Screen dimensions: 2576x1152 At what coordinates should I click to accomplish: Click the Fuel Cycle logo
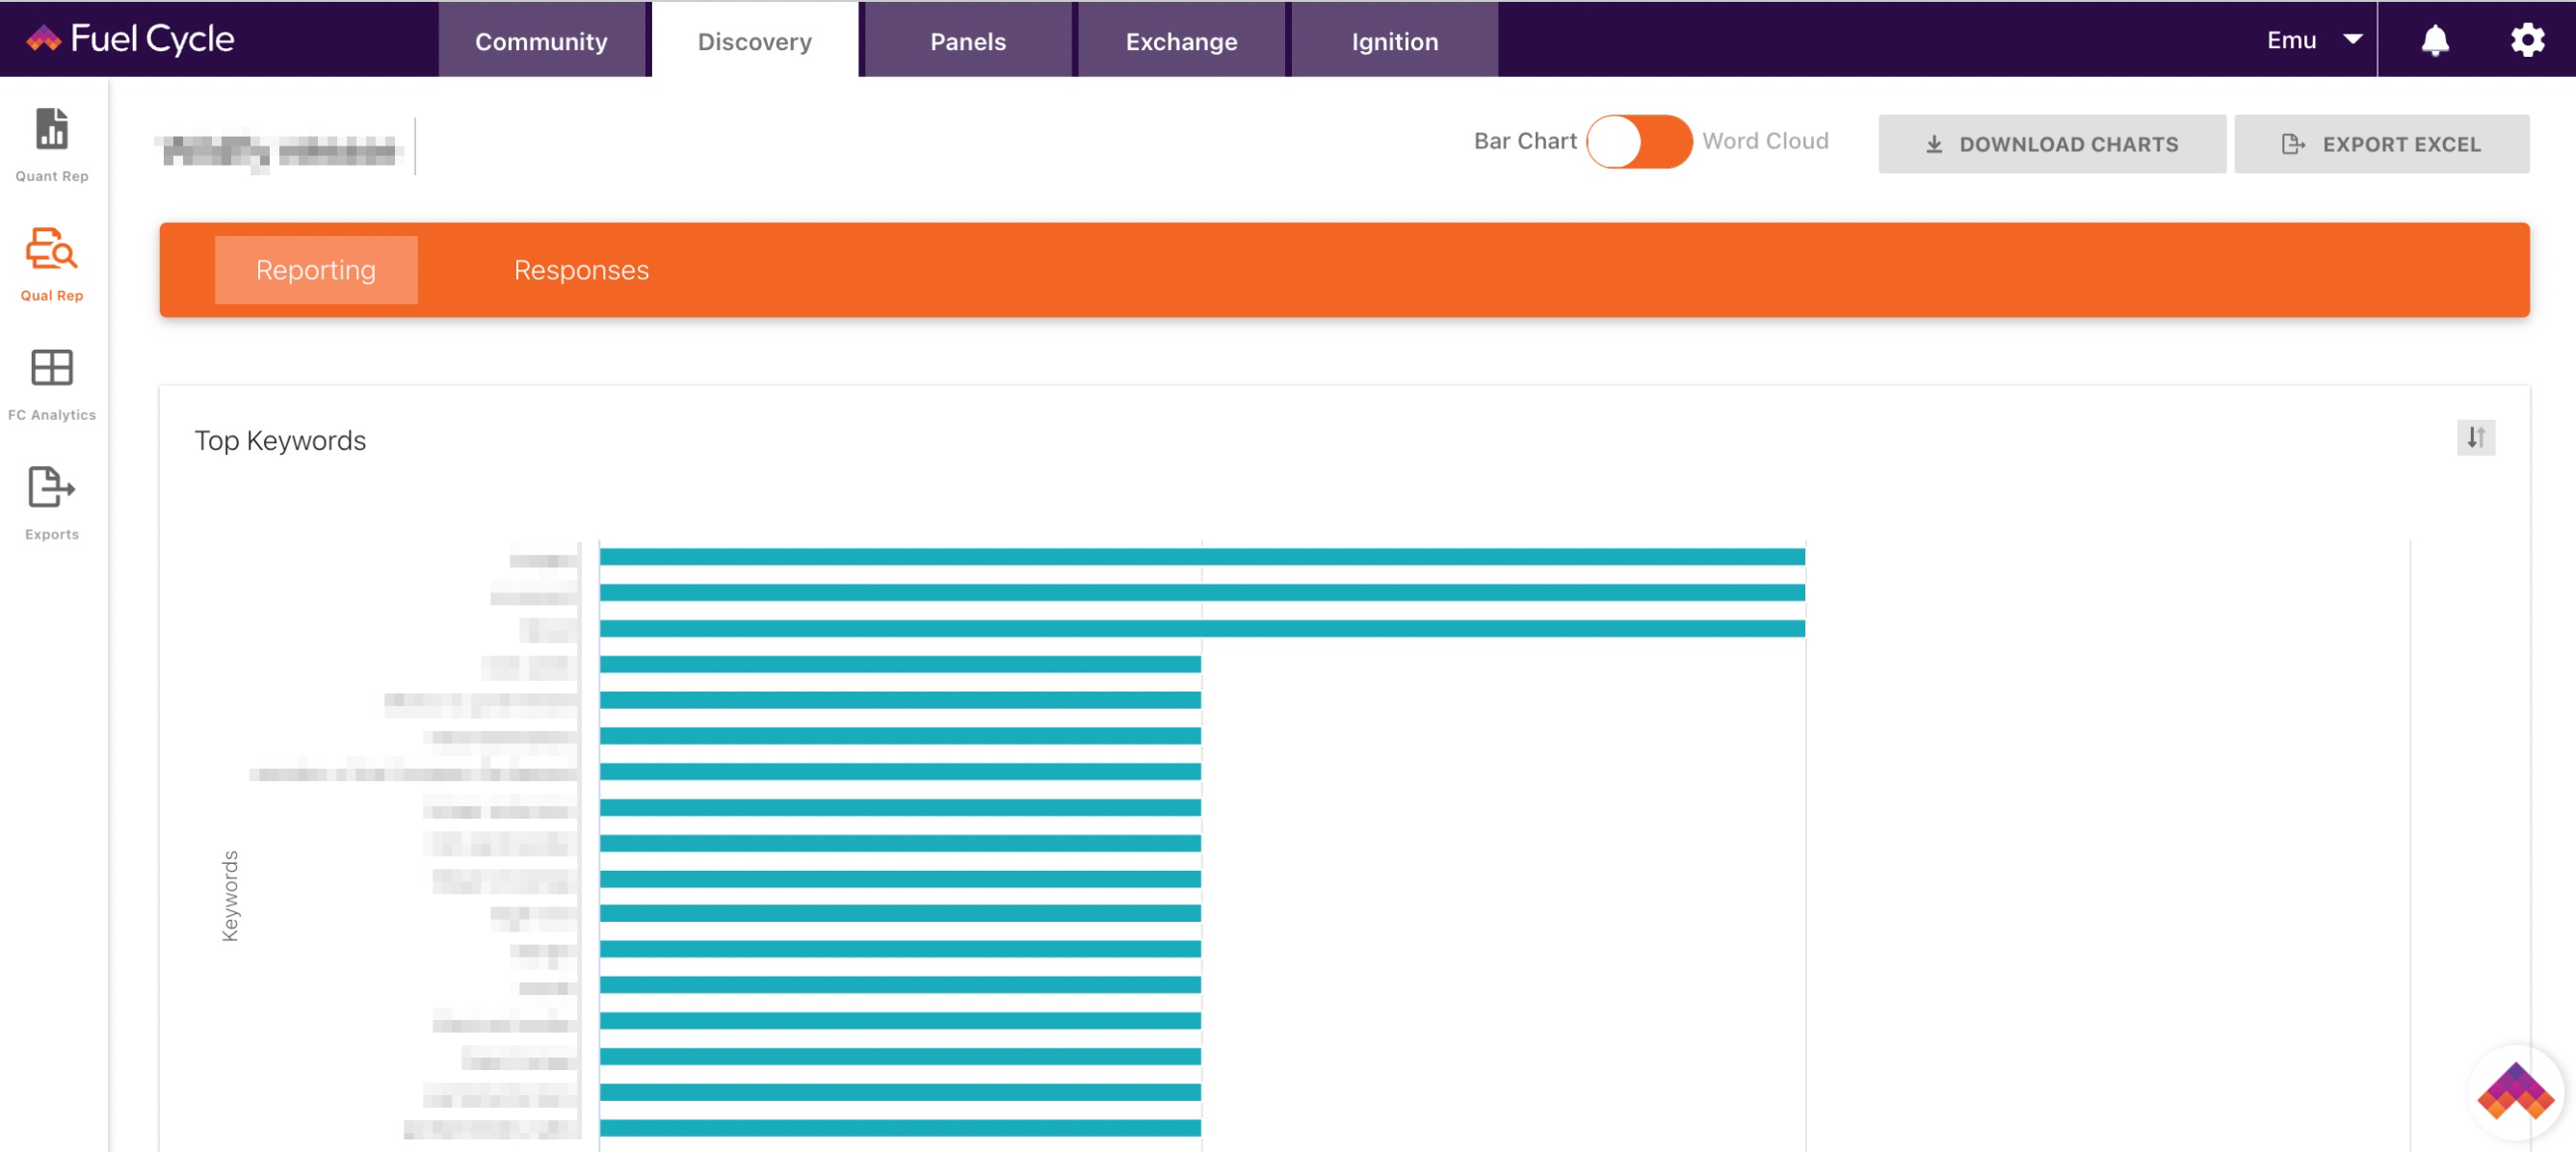130,39
